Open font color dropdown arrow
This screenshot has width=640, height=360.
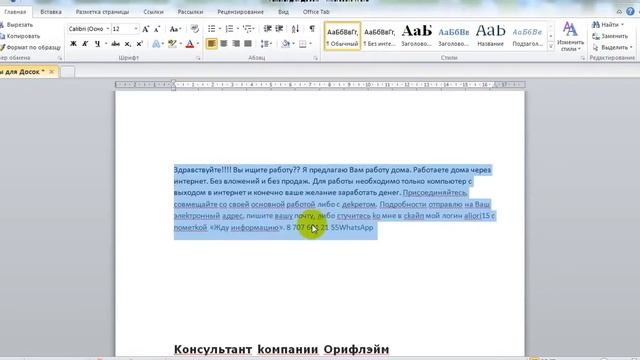[x=198, y=44]
